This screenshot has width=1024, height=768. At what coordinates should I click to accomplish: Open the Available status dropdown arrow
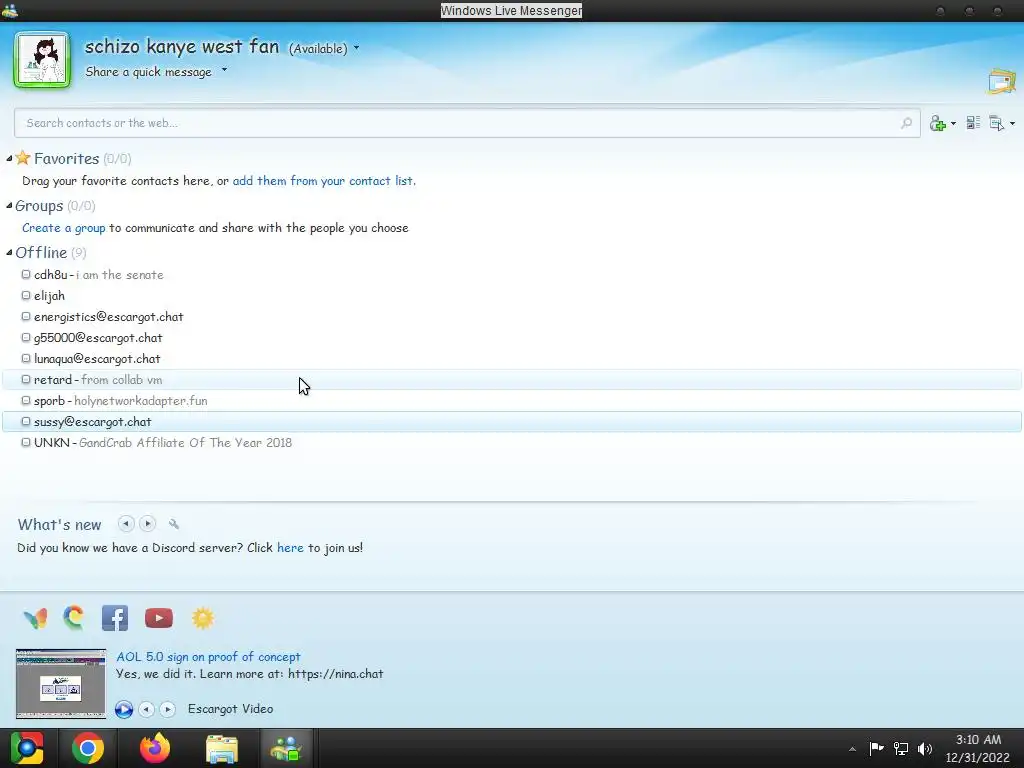click(357, 48)
